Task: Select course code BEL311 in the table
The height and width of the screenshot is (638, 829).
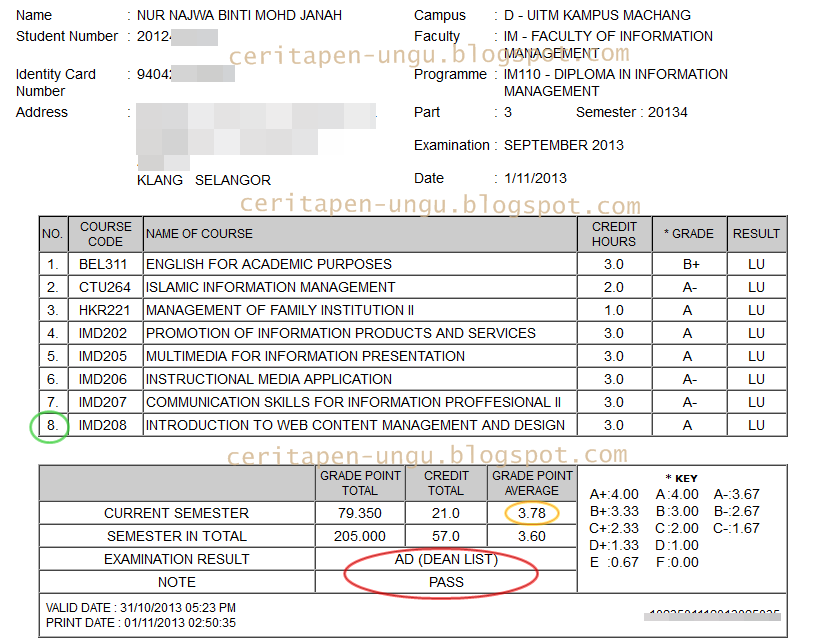Action: click(x=104, y=264)
